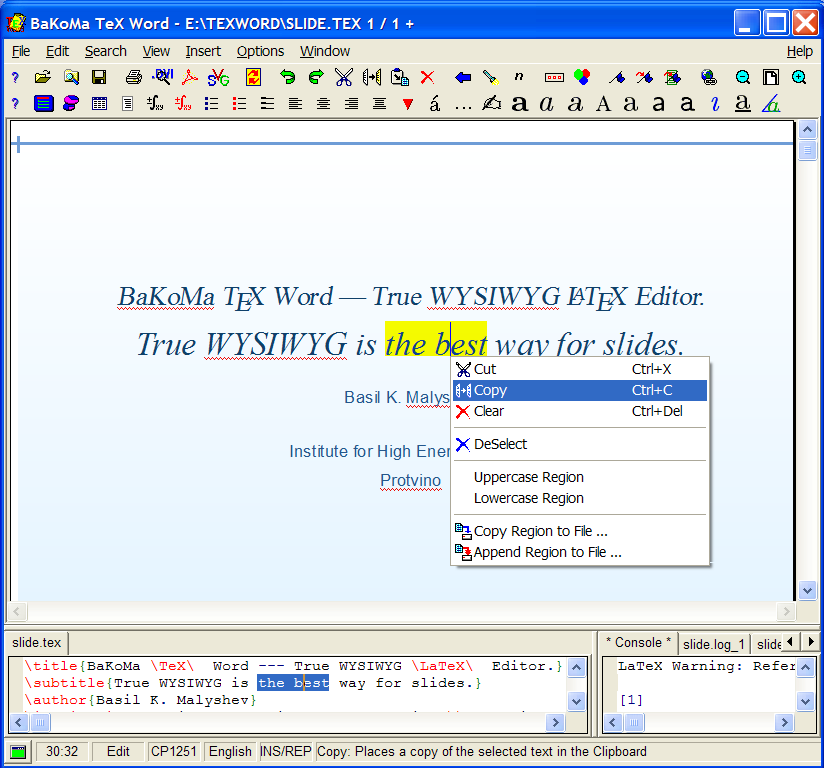The height and width of the screenshot is (768, 824).
Task: Click the Zoom In magnifier icon
Action: pyautogui.click(x=799, y=77)
